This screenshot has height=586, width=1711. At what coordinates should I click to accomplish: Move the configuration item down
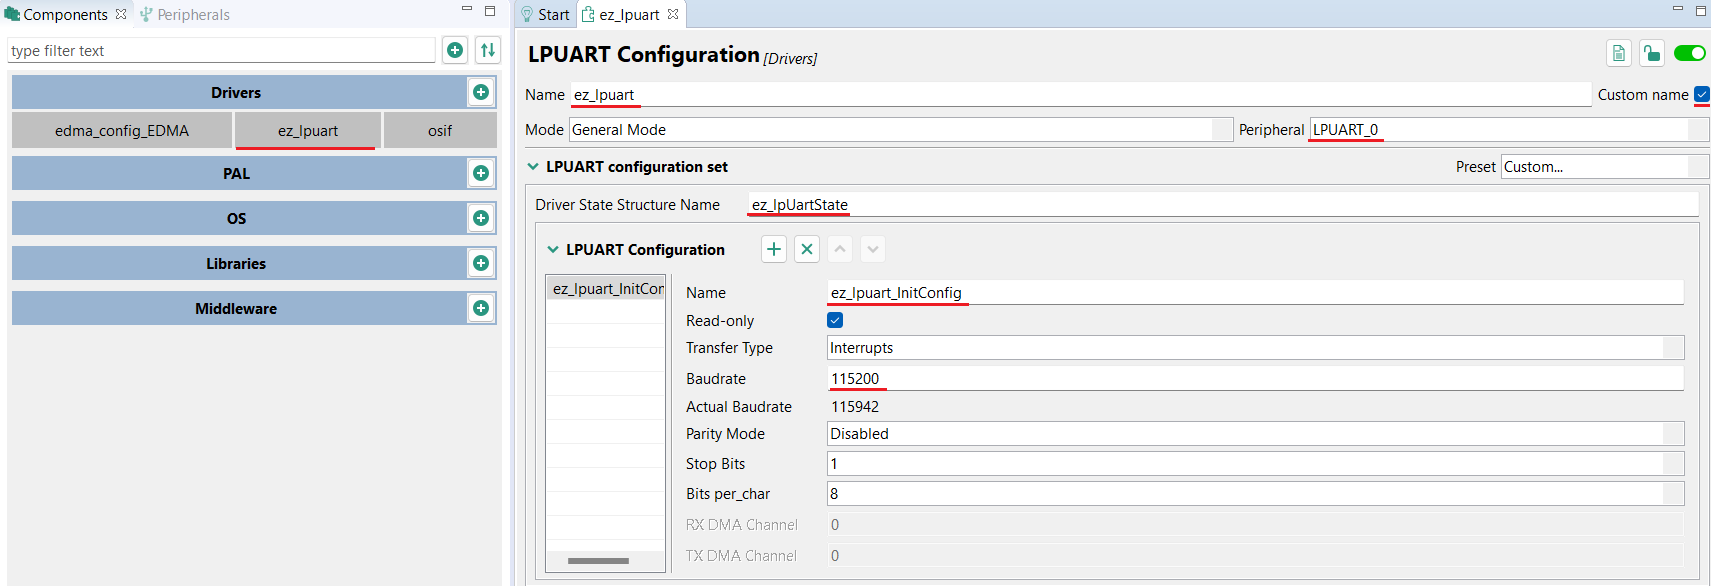873,249
